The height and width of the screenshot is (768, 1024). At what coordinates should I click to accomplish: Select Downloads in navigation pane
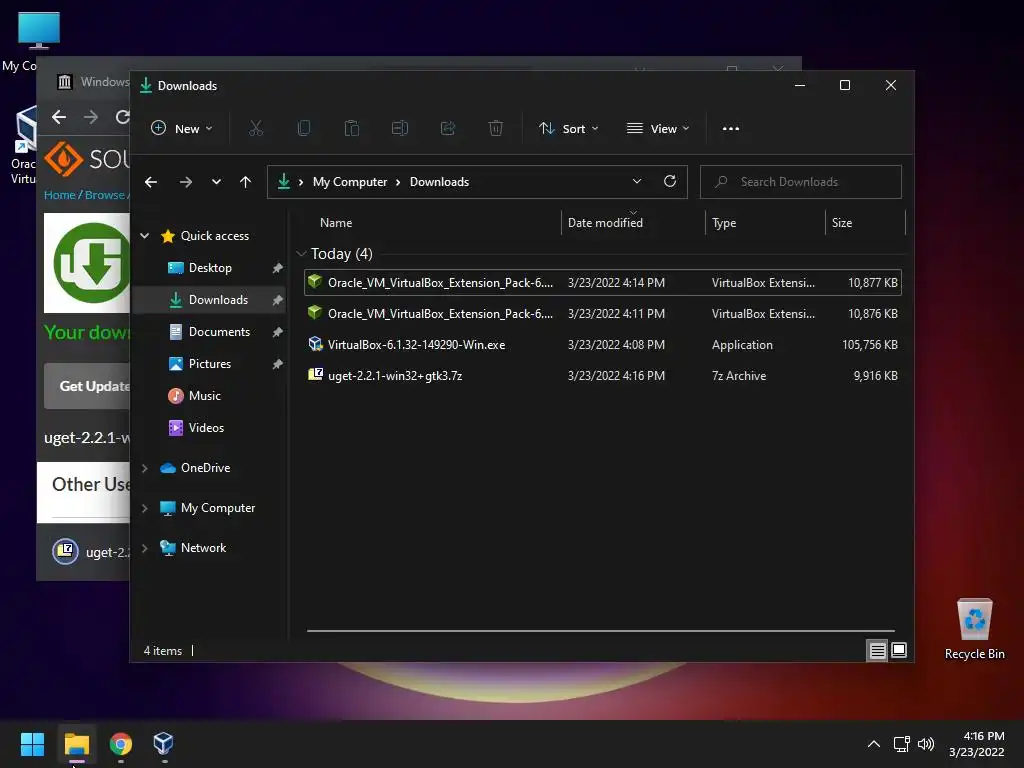coord(218,300)
